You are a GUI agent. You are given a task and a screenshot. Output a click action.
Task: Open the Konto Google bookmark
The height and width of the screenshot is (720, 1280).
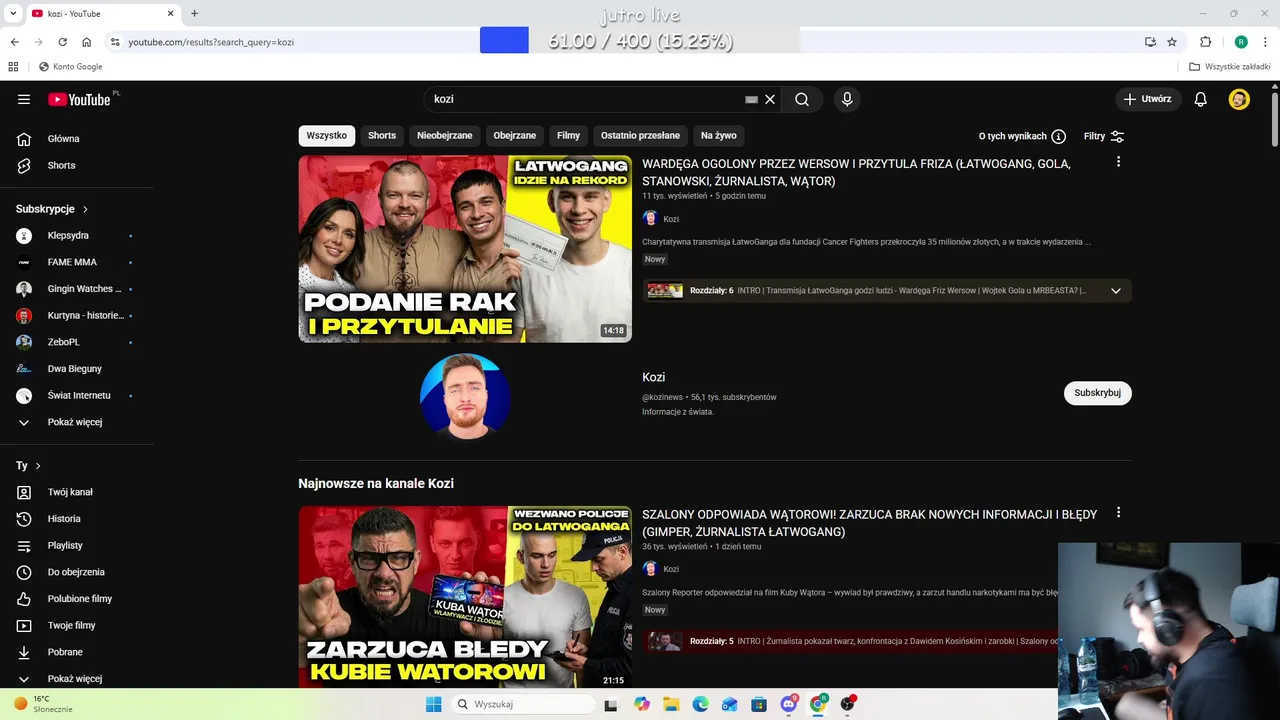(71, 67)
